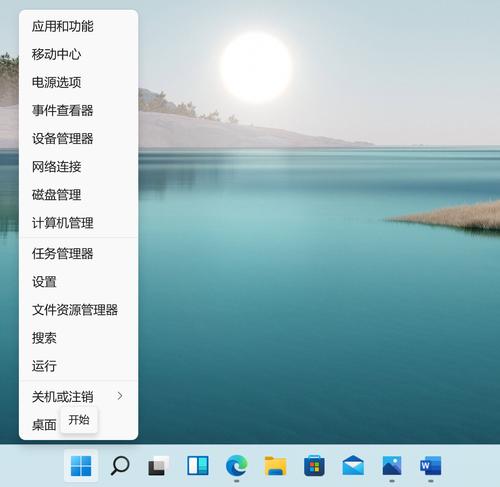
Task: Open the 关机或注销 menu entry
Action: coord(79,397)
